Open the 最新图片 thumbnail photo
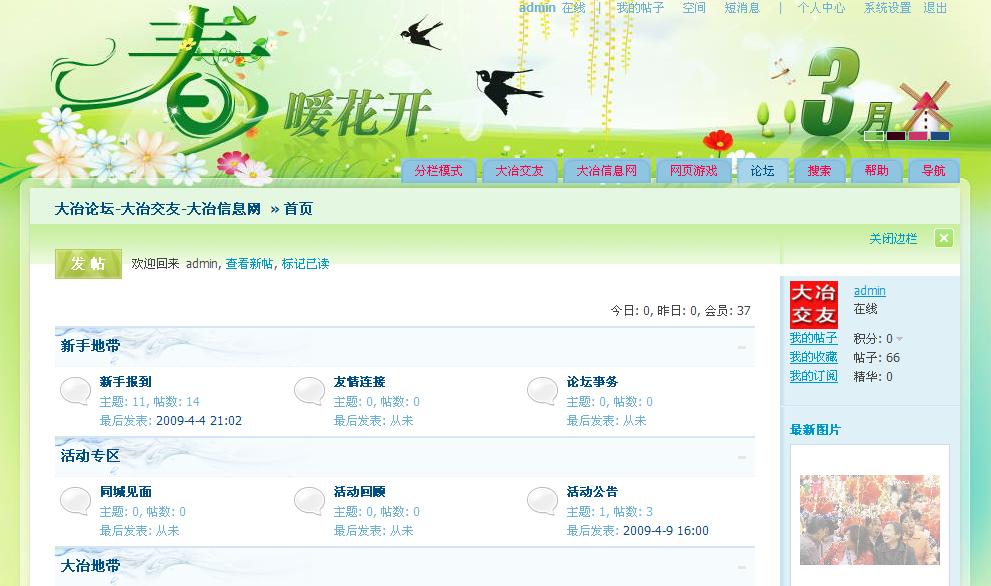991x586 pixels. [870, 520]
